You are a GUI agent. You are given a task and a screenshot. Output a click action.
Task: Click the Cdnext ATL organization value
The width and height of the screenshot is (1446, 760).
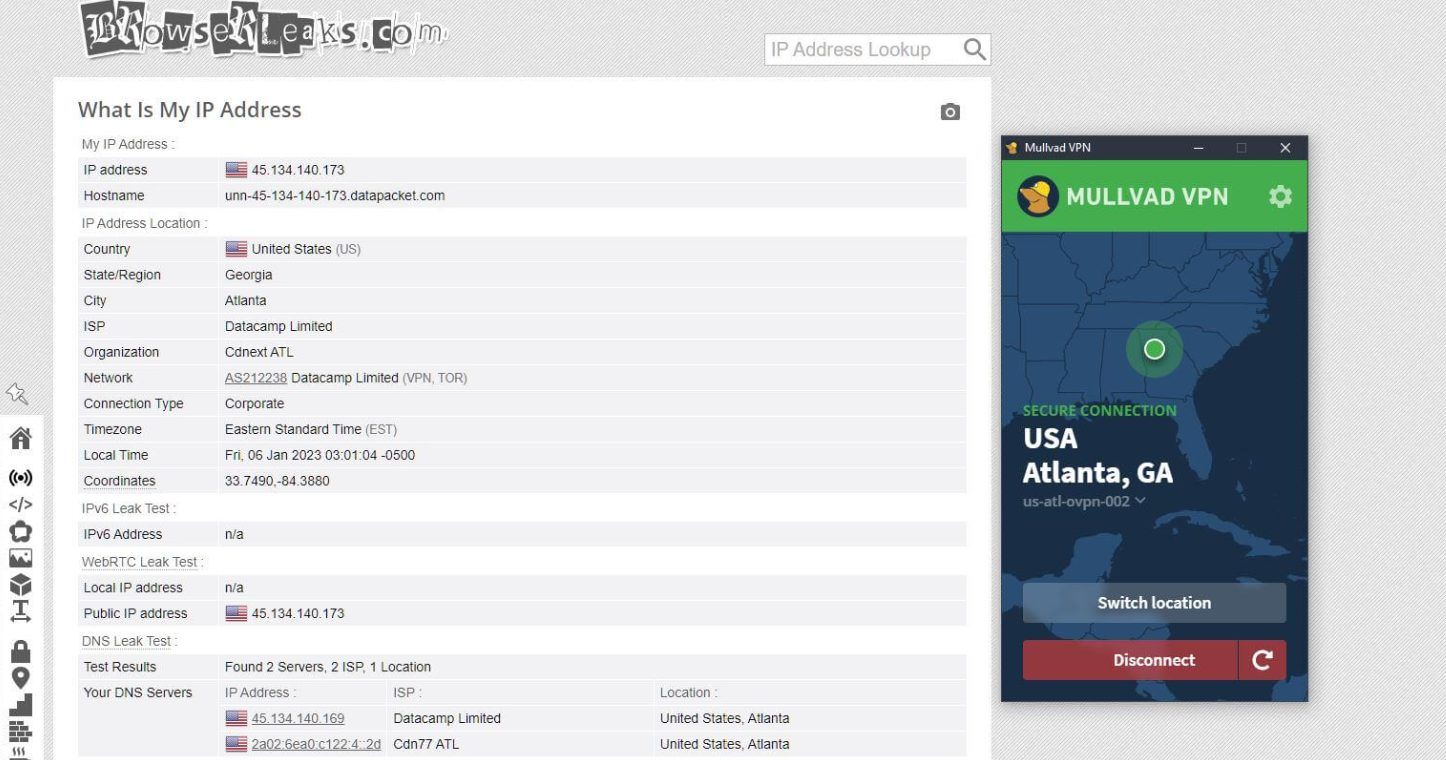tap(259, 352)
